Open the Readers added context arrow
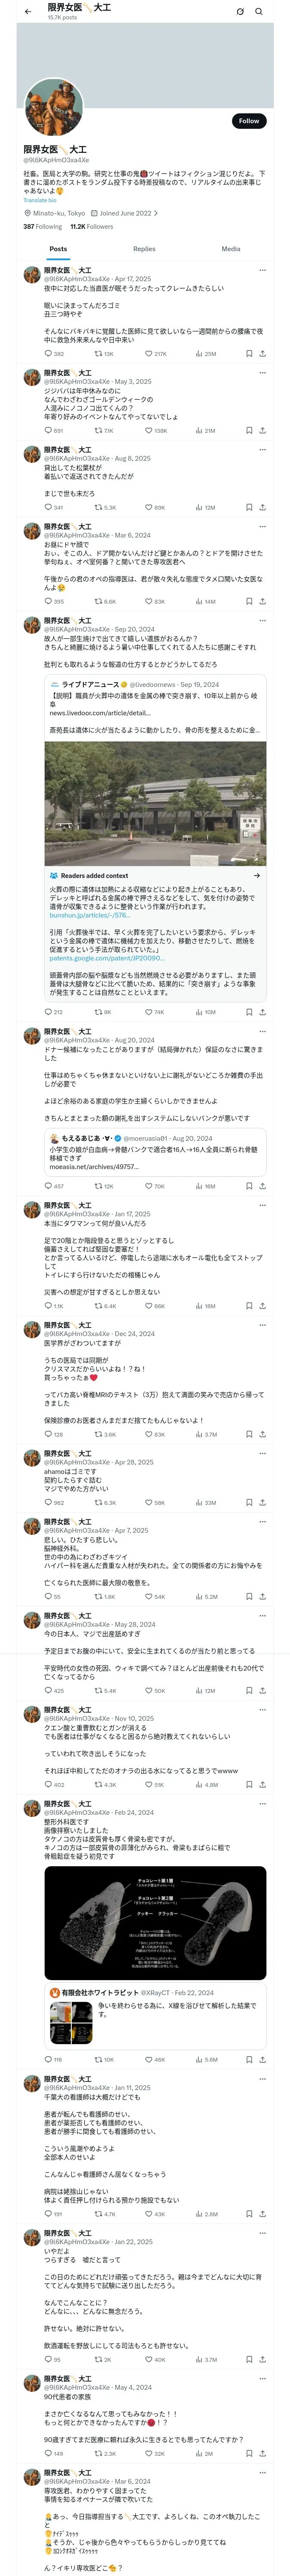The height and width of the screenshot is (2576, 290). (256, 875)
